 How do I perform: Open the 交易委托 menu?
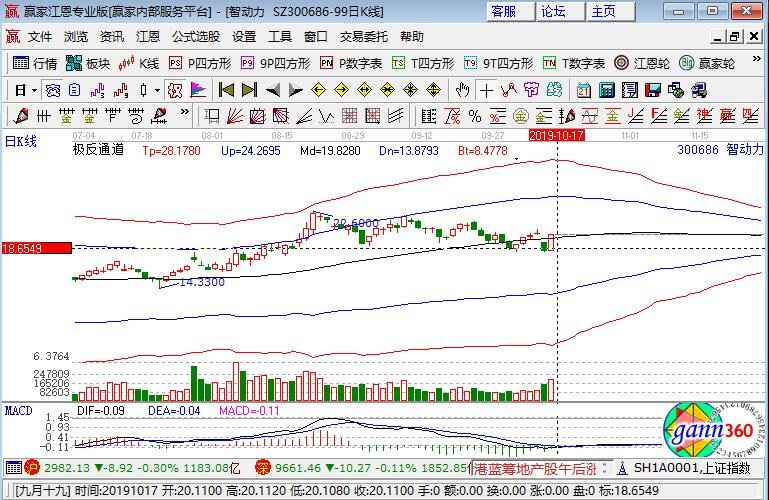(x=364, y=37)
